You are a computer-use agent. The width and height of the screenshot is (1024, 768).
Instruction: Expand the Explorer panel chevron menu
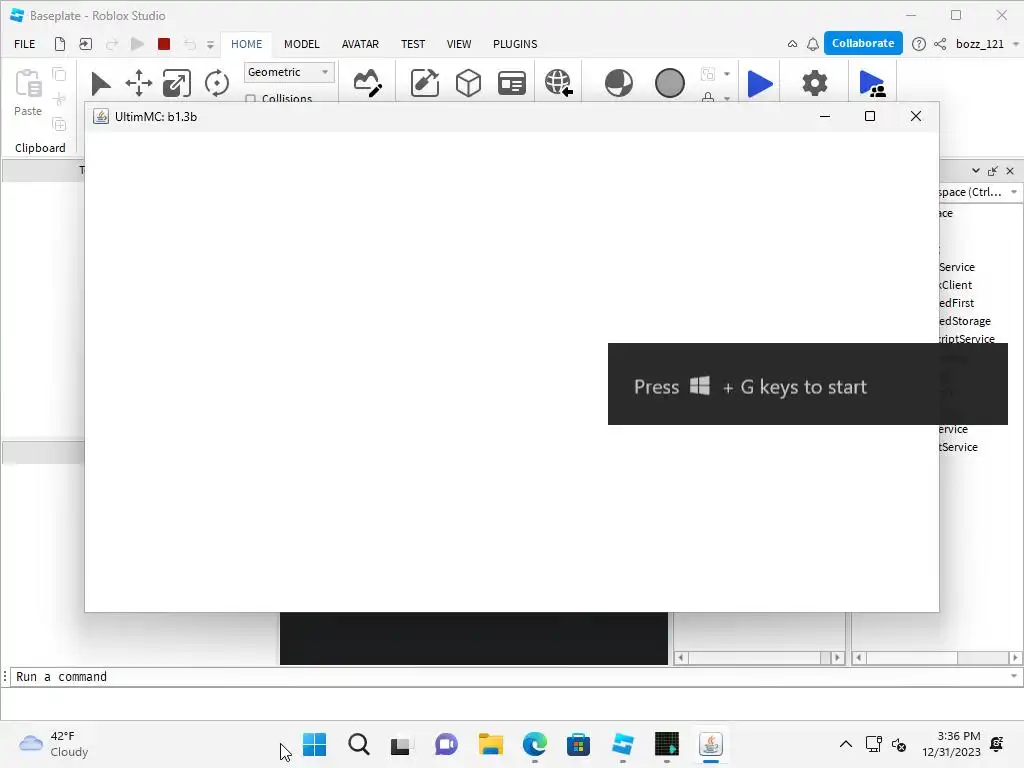tap(975, 170)
